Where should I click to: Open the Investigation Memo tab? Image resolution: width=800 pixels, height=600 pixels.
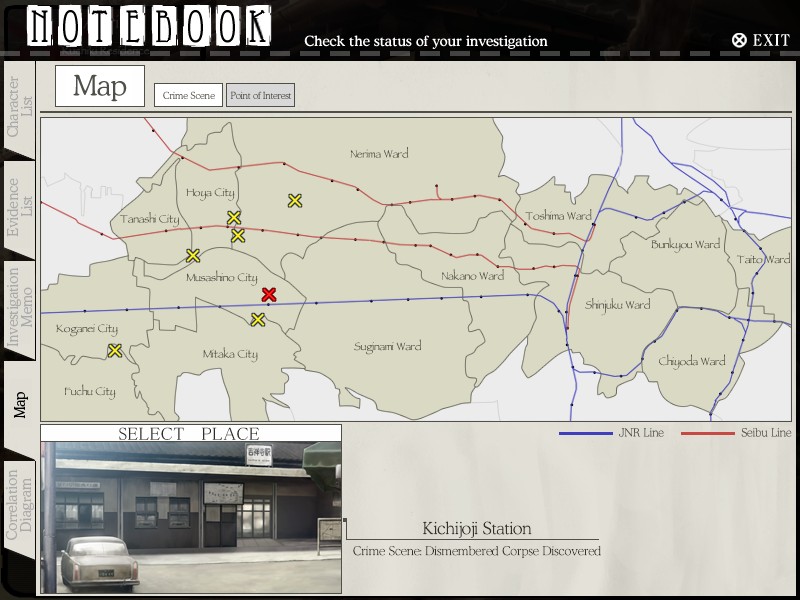point(19,309)
